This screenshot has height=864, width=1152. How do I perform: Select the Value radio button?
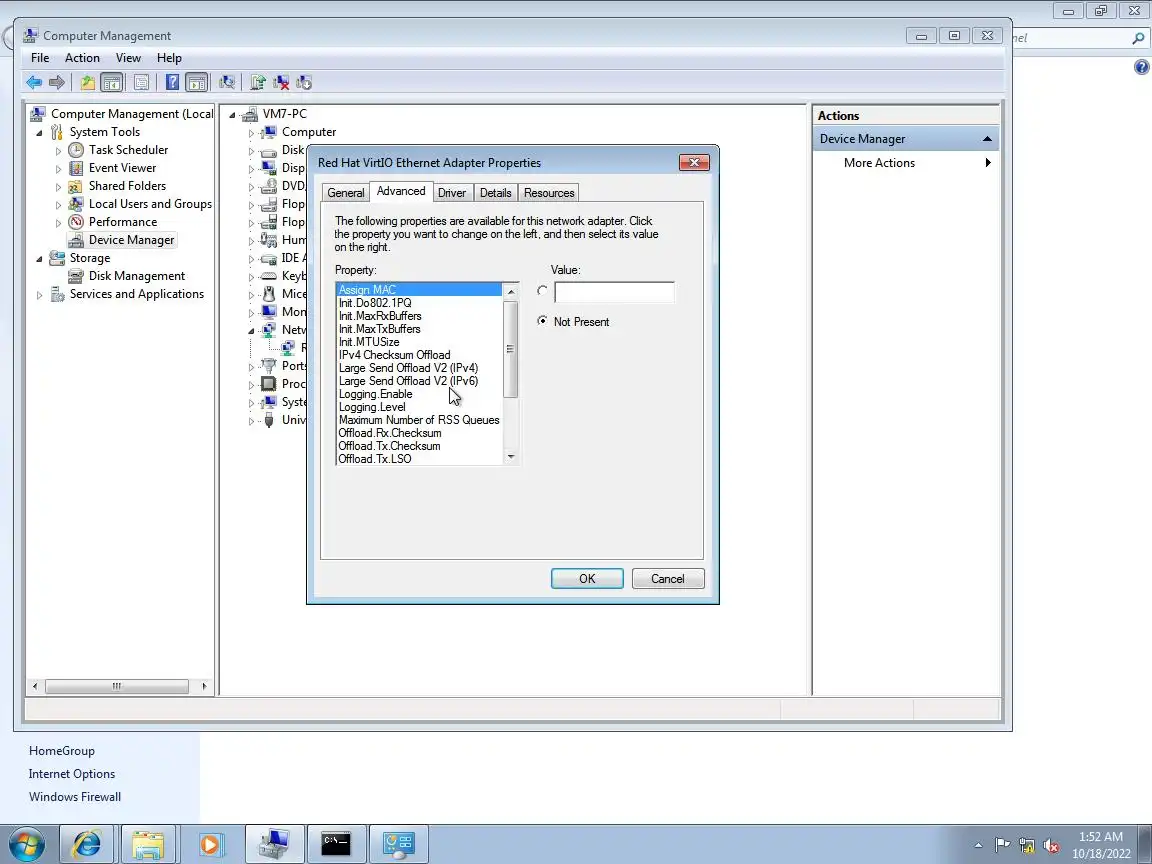pos(542,291)
